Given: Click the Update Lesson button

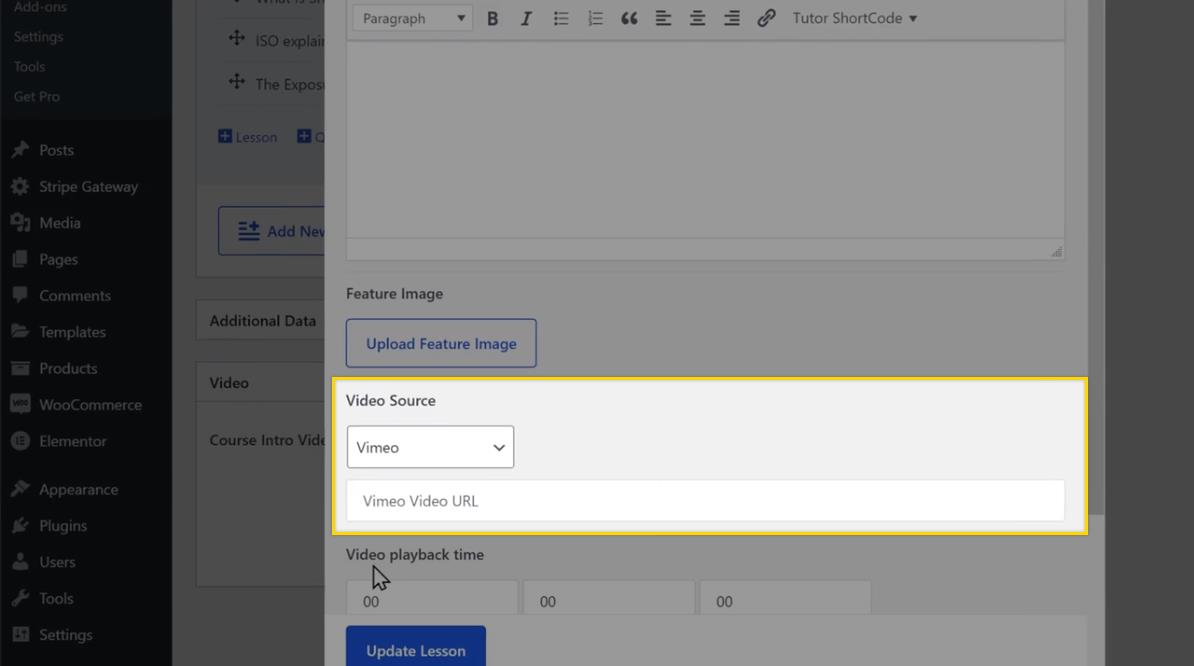Looking at the screenshot, I should tap(416, 650).
